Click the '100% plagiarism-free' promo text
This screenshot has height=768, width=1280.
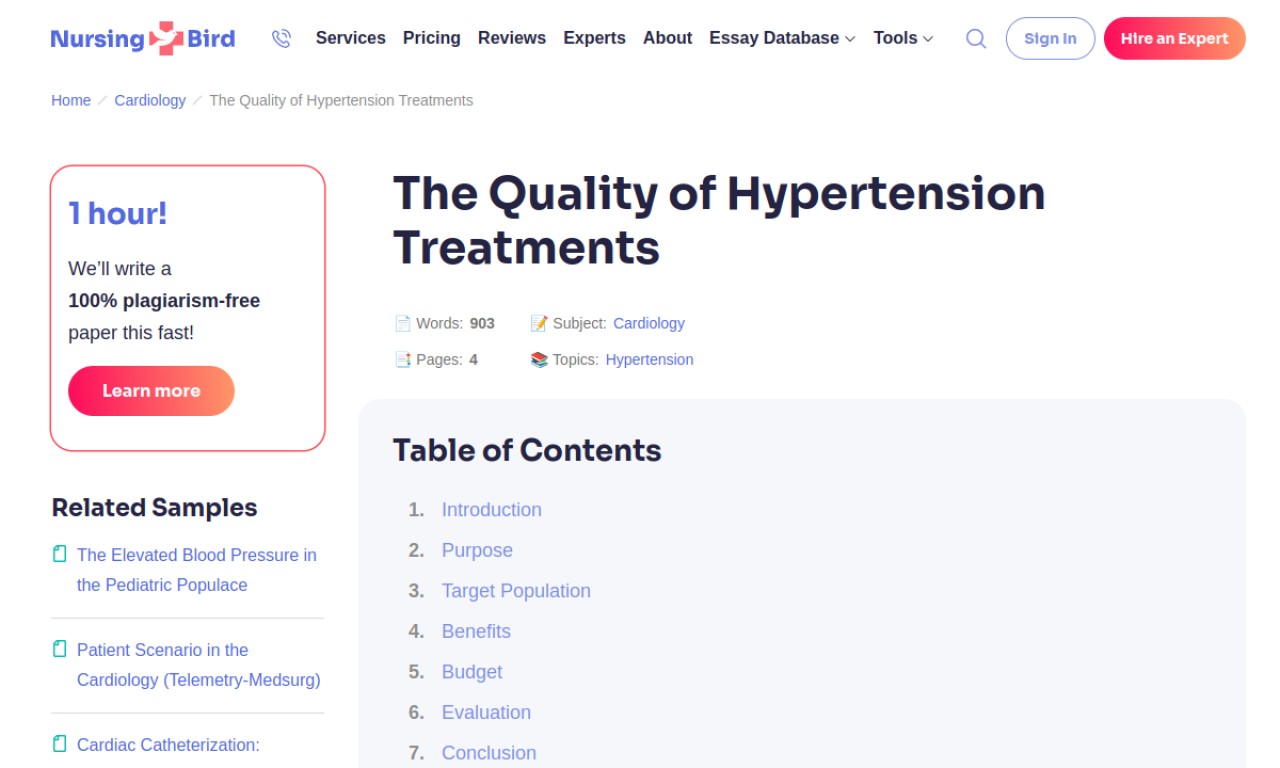(x=164, y=301)
